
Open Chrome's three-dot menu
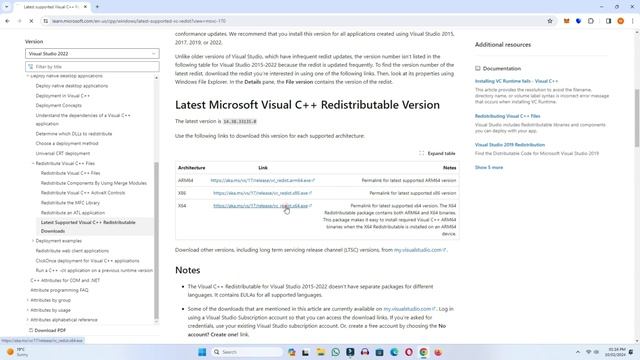[x=633, y=21]
